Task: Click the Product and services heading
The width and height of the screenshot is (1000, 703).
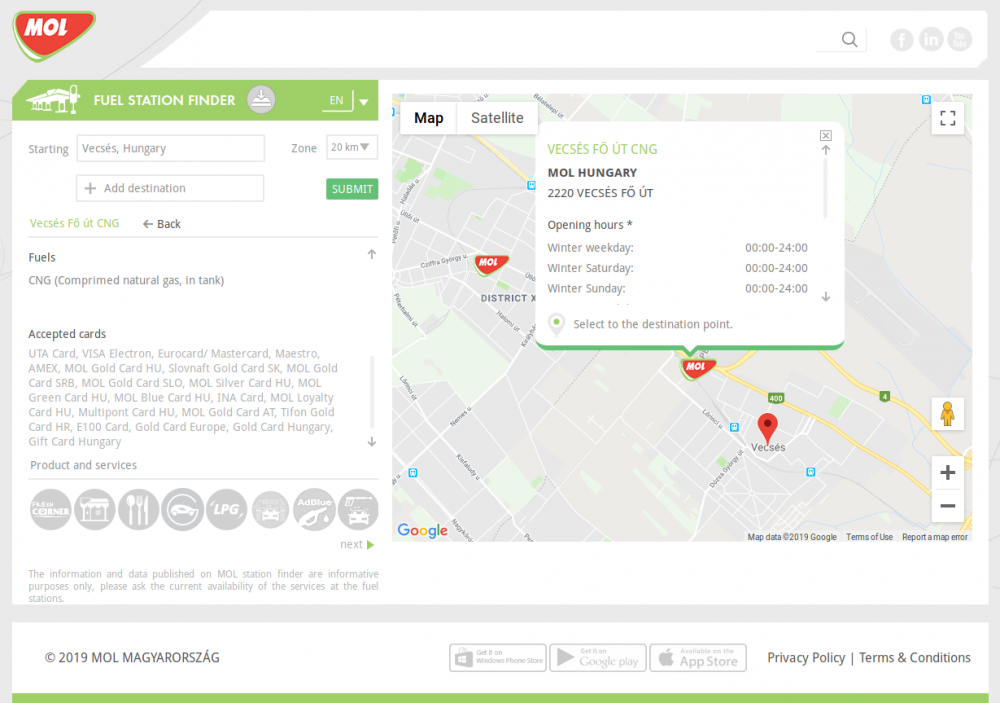Action: 84,465
